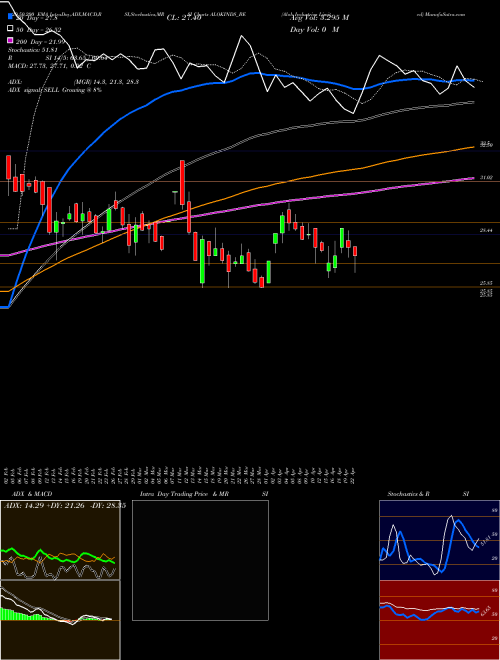Select the 200 Day average value text
The image size is (500, 660).
point(41,41)
